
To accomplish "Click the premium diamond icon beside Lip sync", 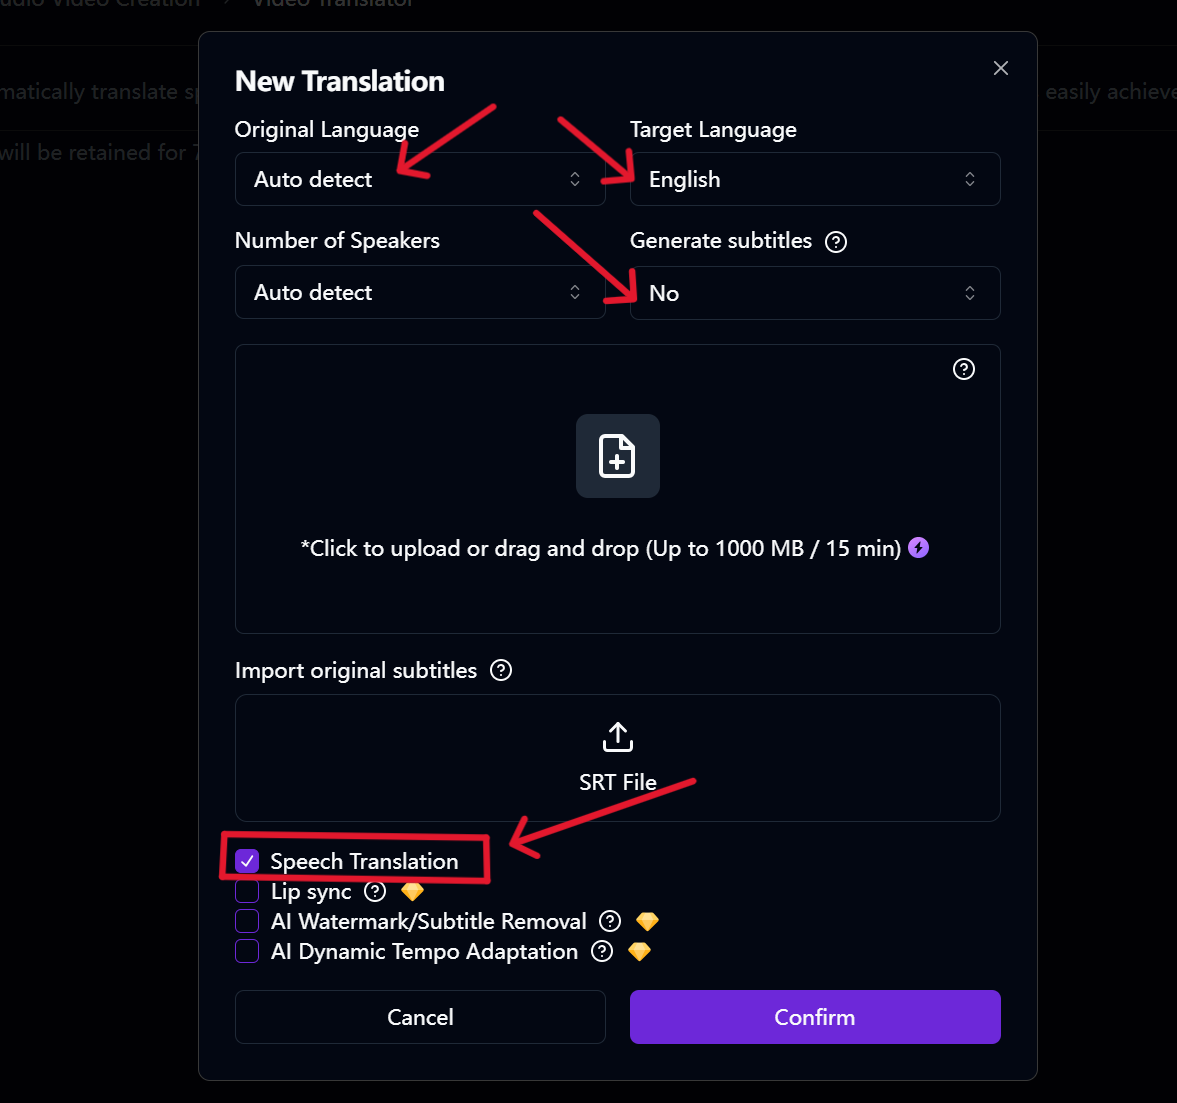I will click(x=412, y=891).
